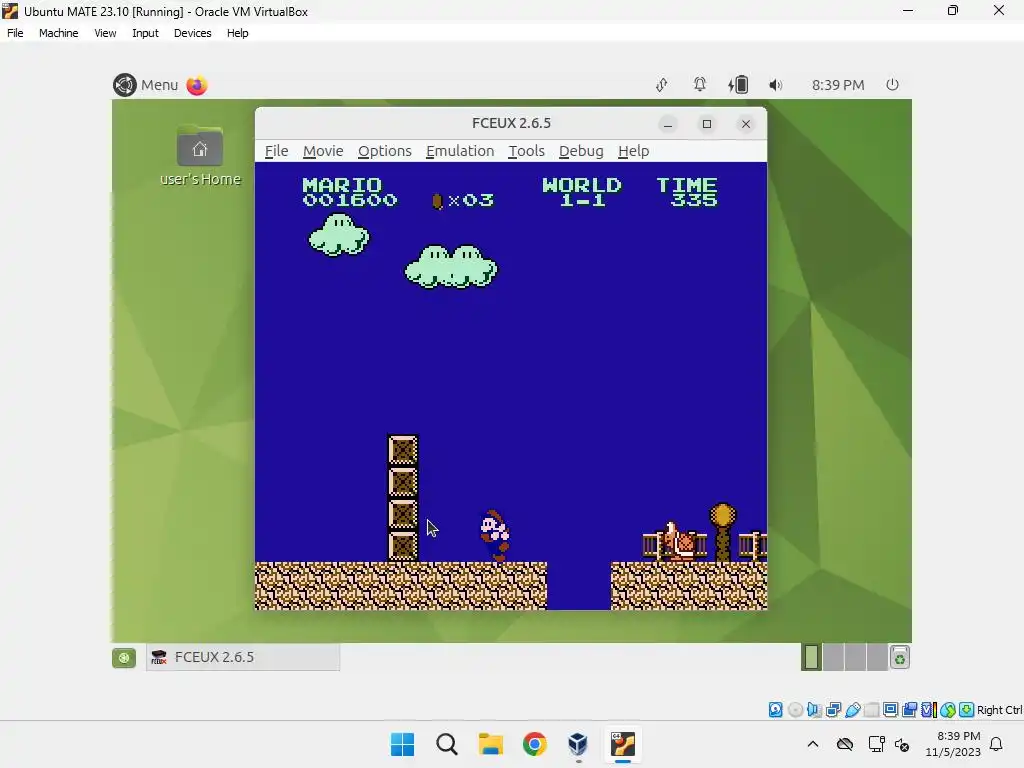
Task: Open Windows notification bell
Action: [x=996, y=744]
